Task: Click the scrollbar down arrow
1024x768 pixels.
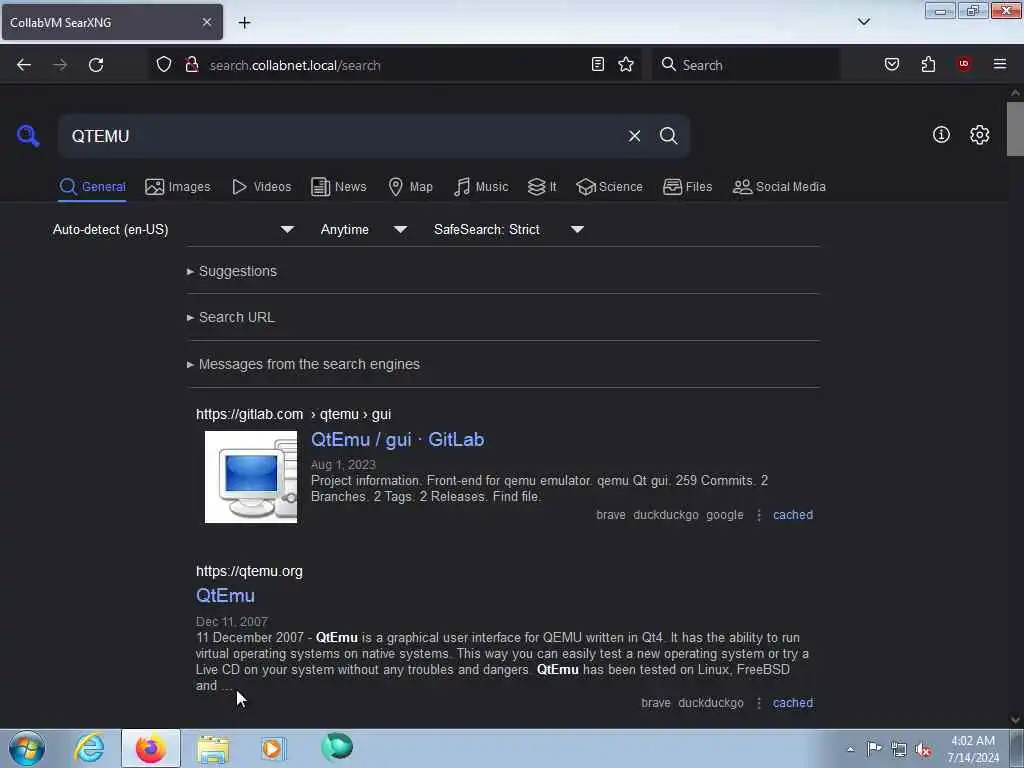Action: (x=1015, y=720)
